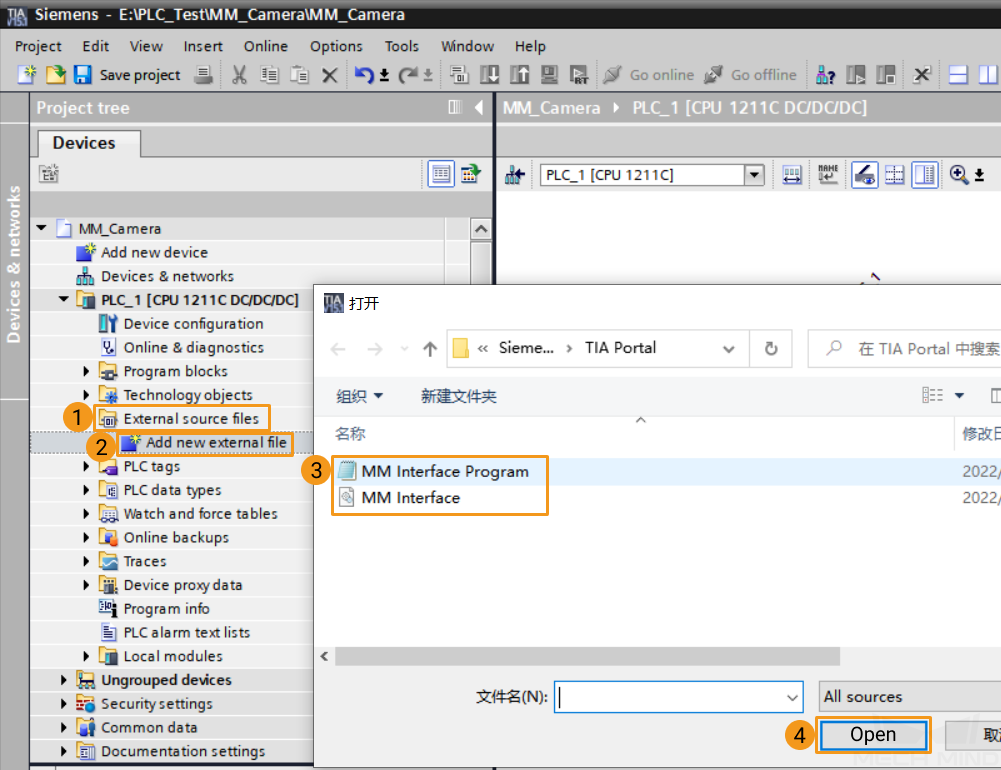Click the Split editor horizontally icon
Screen dimensions: 1001x770
(958, 75)
